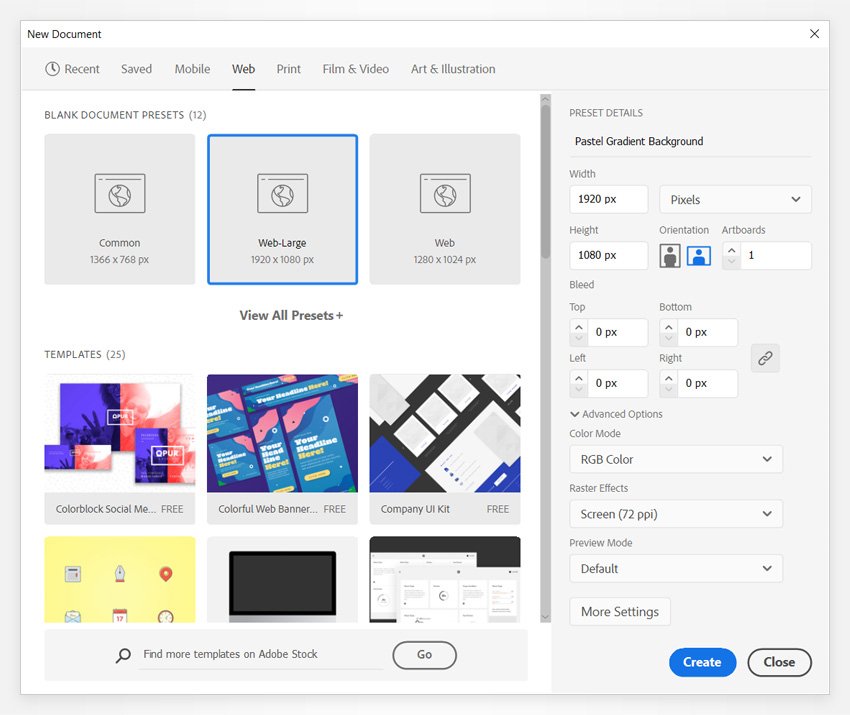Choose the Web-Large 1920 x 1080 preset
The image size is (850, 715).
(x=282, y=209)
